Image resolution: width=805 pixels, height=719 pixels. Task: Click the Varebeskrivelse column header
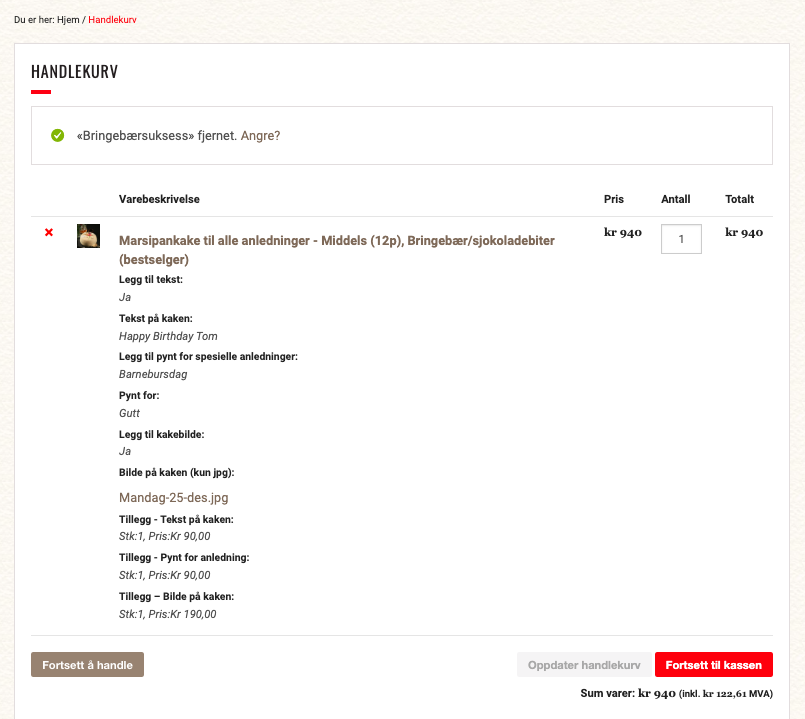coord(159,199)
